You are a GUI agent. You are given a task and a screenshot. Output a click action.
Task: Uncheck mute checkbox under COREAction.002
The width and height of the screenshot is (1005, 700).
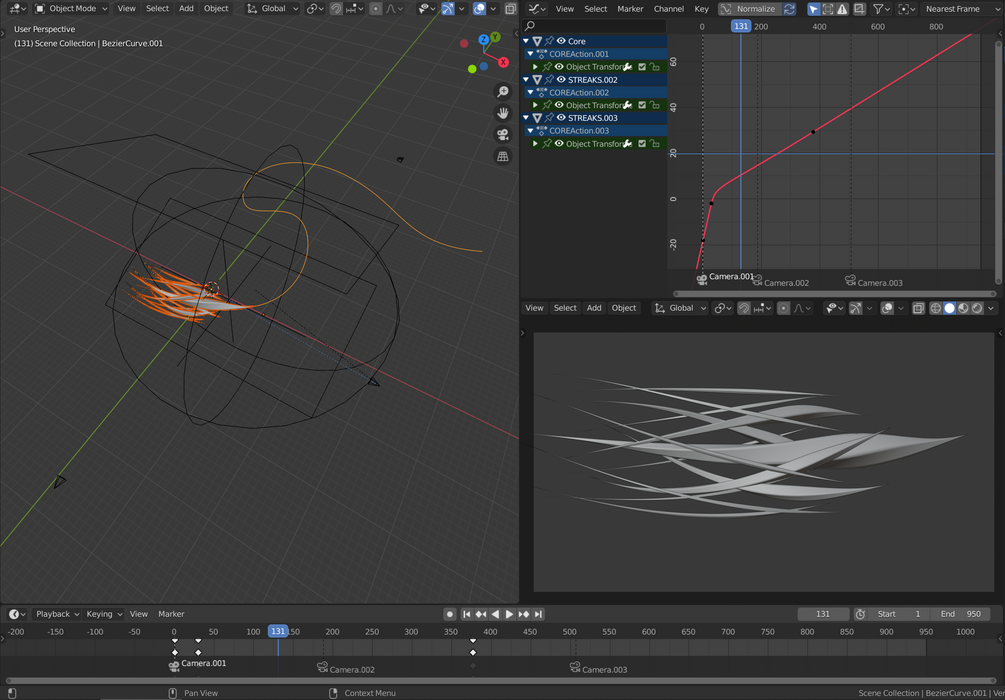pos(642,105)
